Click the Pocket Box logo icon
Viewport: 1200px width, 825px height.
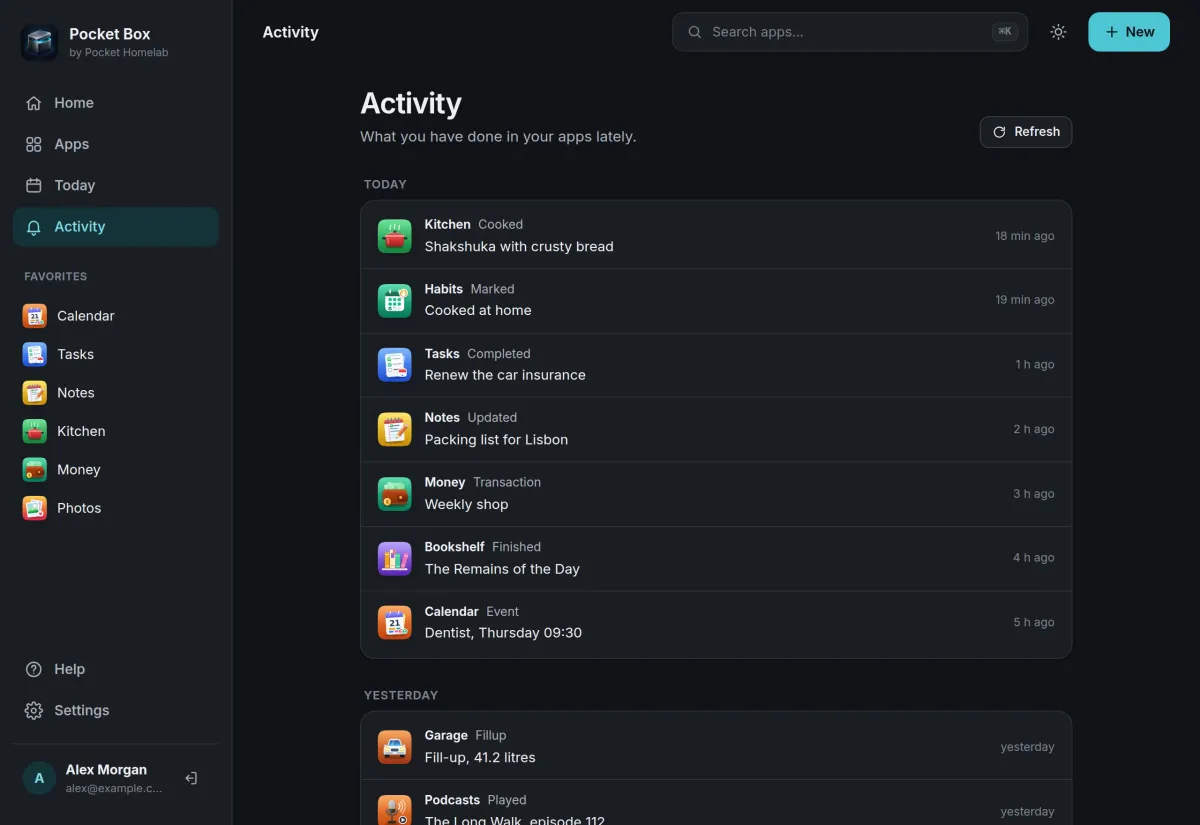tap(39, 42)
